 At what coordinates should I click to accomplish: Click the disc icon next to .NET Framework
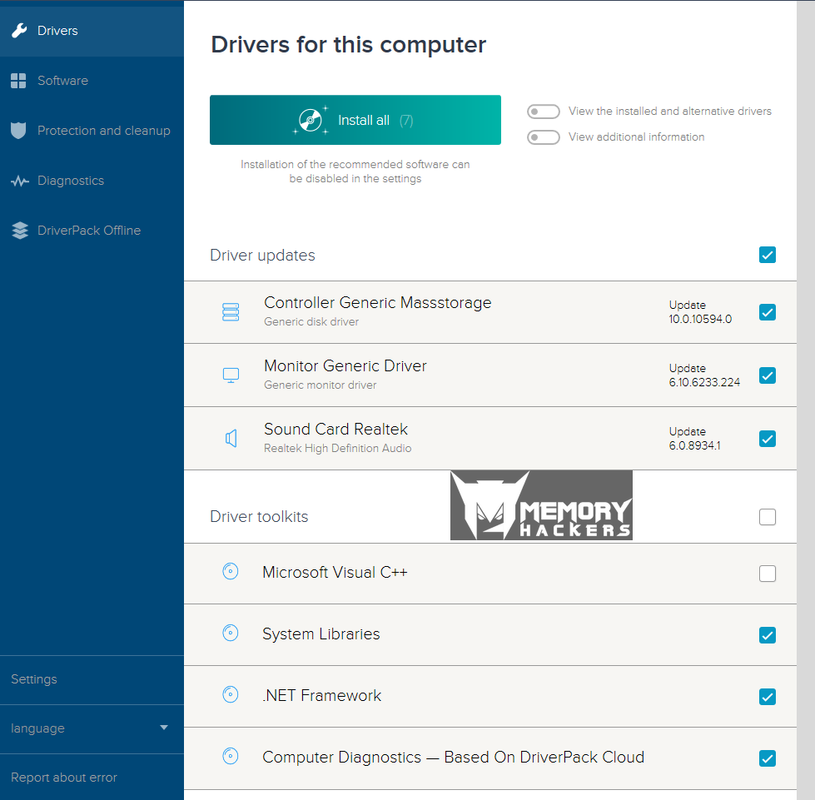click(x=230, y=694)
